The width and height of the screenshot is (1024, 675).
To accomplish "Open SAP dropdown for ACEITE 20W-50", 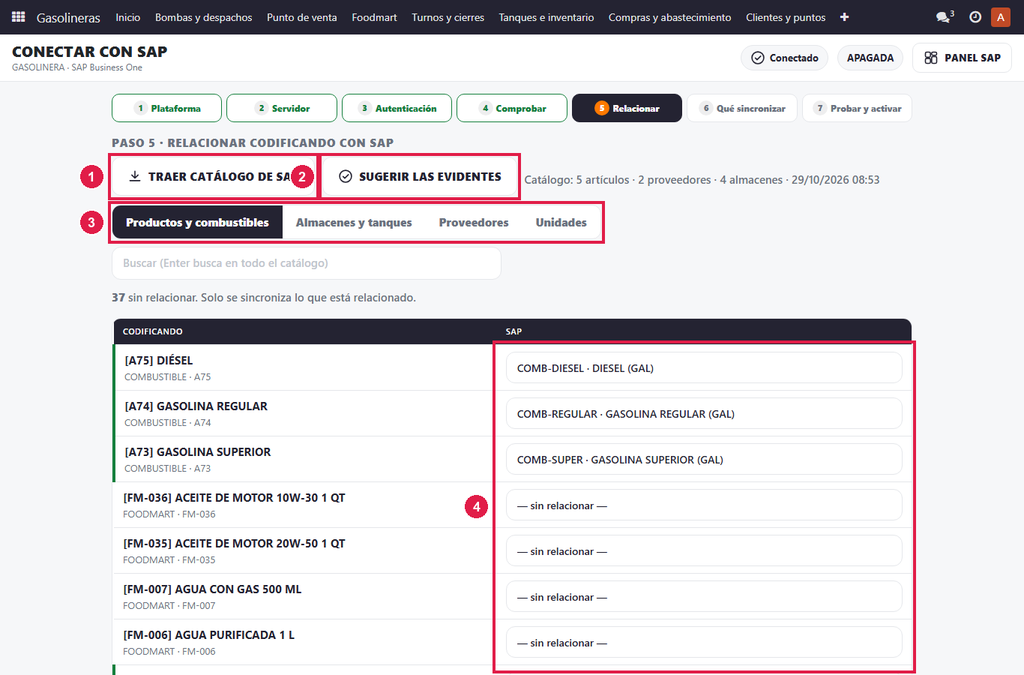I will pyautogui.click(x=704, y=551).
